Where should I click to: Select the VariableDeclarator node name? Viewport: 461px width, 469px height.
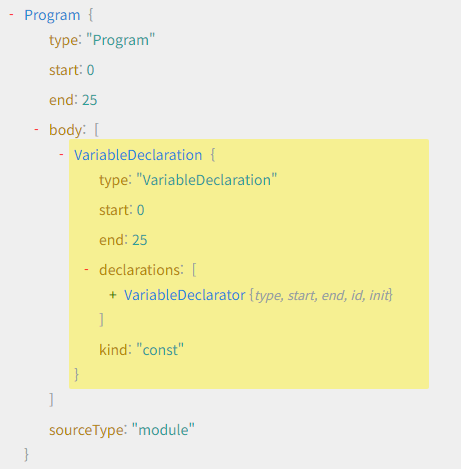(185, 295)
